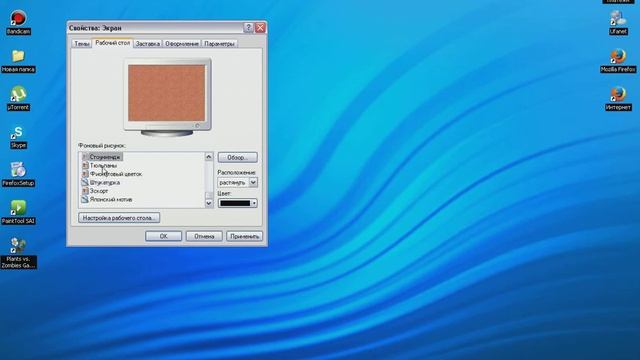Open the Ufanet desktop shortcut

(x=618, y=22)
